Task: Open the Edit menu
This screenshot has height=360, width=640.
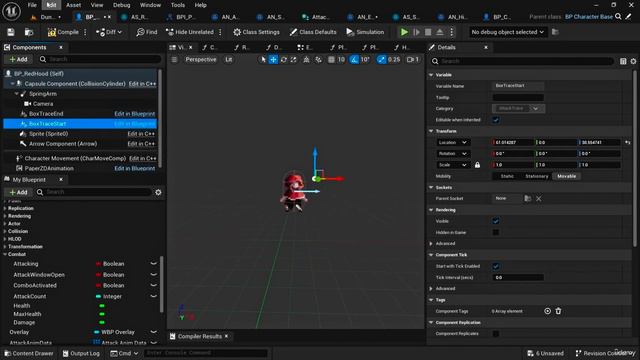Action: point(51,5)
